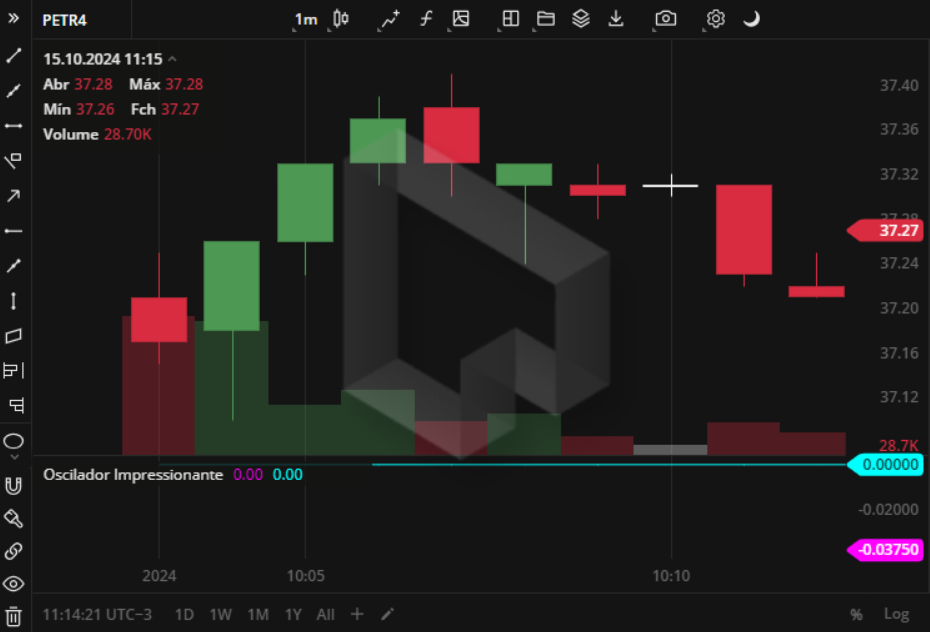930x632 pixels.
Task: Select the pitchfork fork tool
Action: [x=16, y=405]
